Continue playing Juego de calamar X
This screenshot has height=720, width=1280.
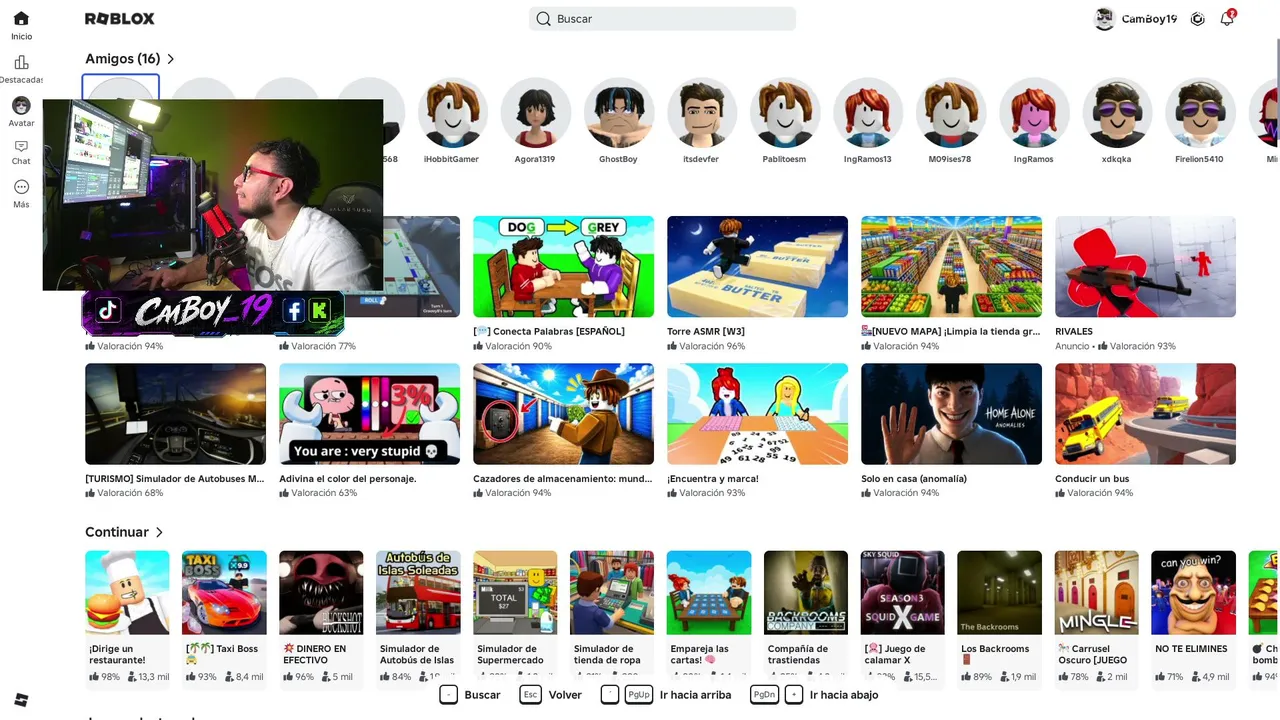click(903, 592)
